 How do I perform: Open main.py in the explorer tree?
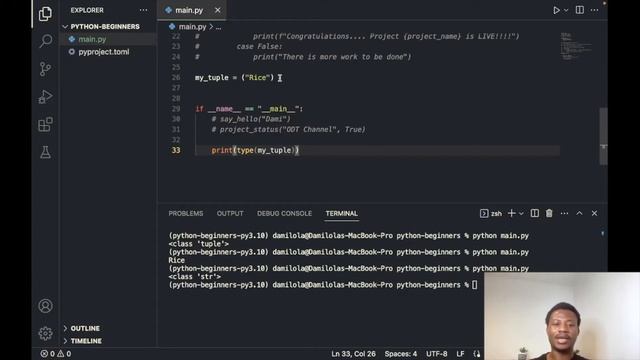pyautogui.click(x=92, y=39)
